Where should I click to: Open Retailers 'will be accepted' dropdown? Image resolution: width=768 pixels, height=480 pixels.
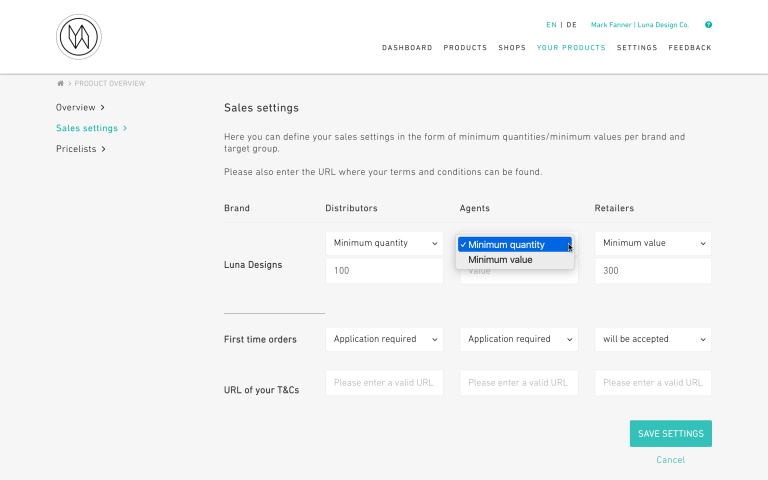coord(653,339)
